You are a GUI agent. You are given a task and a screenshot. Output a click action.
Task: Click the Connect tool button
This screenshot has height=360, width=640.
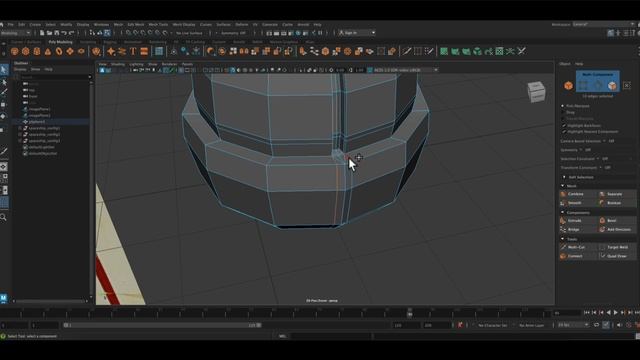[x=577, y=256]
